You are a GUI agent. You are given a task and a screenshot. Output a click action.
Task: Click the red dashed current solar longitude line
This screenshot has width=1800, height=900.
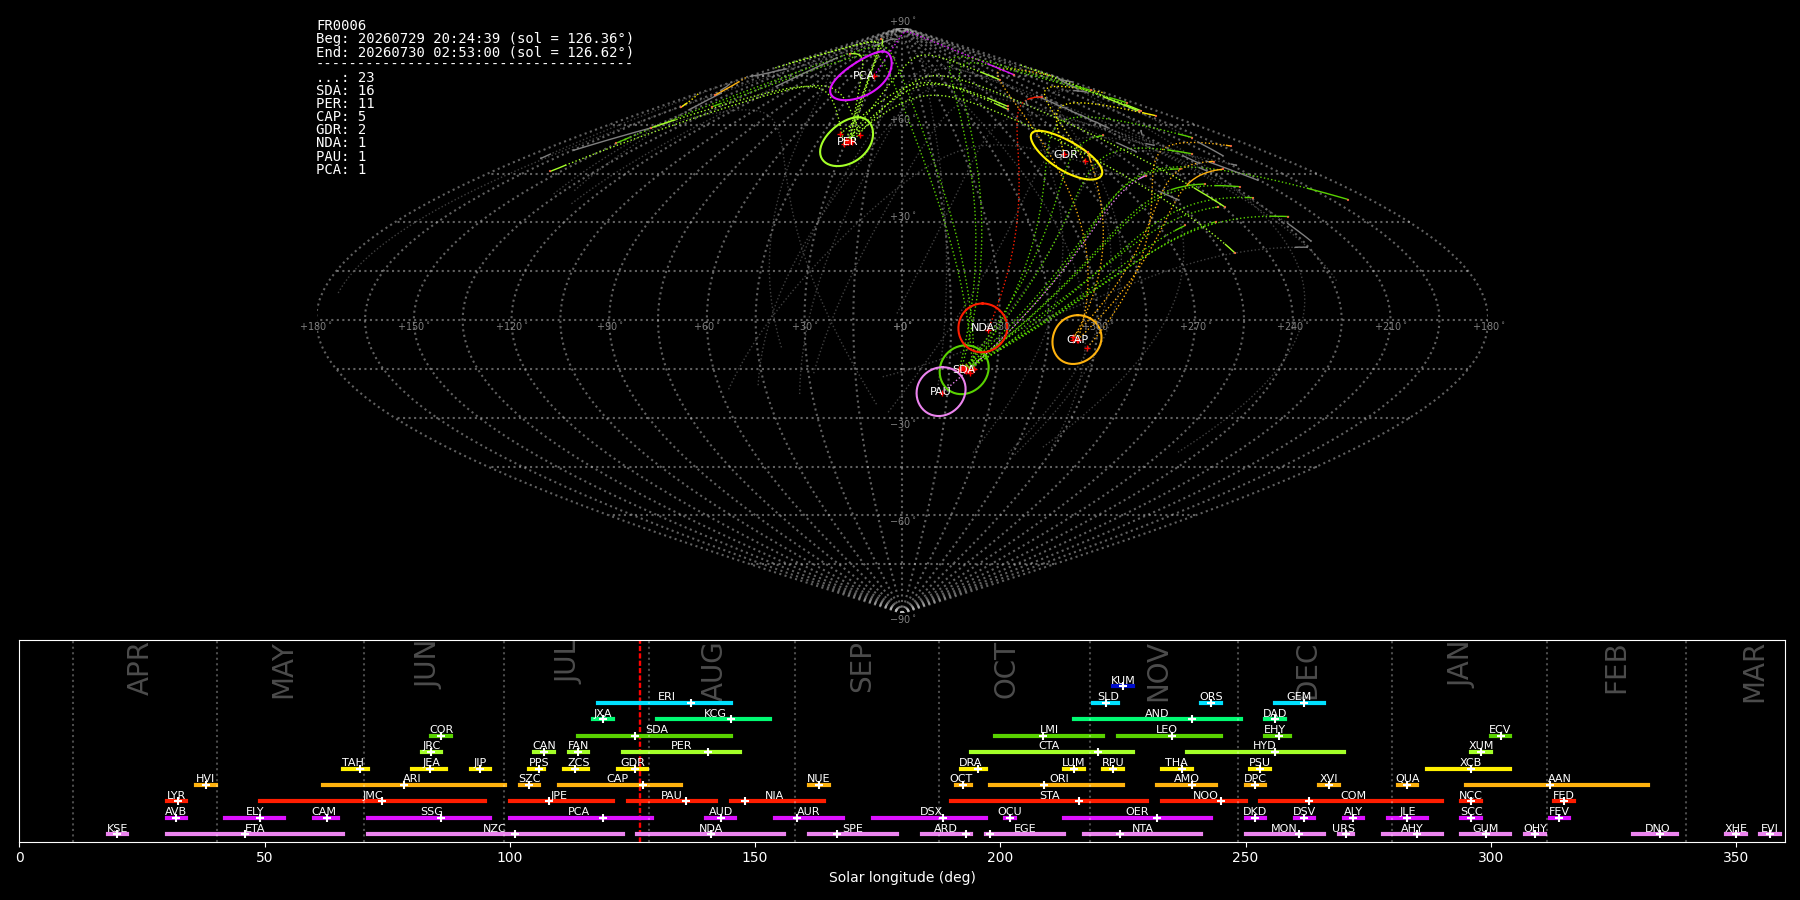[x=640, y=740]
